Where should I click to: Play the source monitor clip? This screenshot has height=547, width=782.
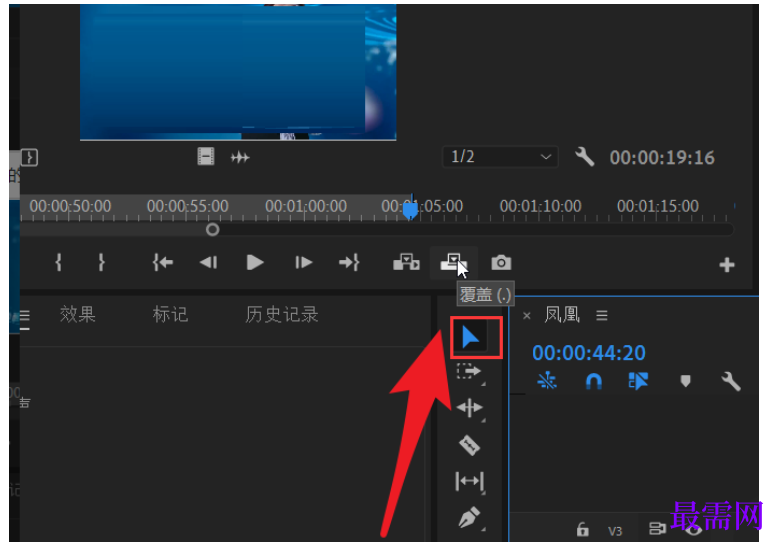tap(255, 262)
